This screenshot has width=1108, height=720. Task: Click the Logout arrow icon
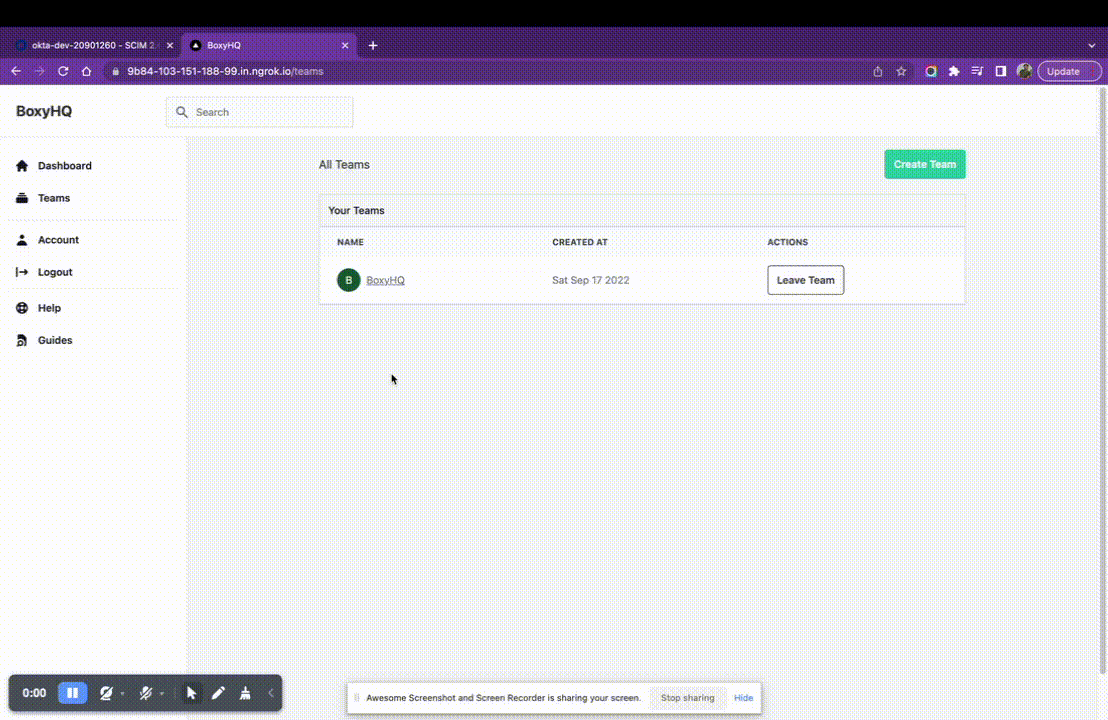[x=22, y=271]
